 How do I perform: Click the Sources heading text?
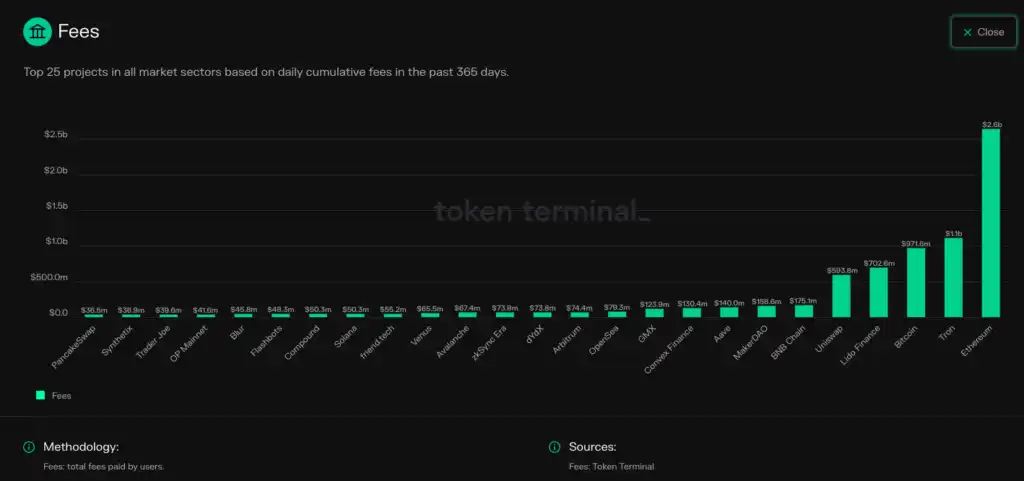coord(592,447)
